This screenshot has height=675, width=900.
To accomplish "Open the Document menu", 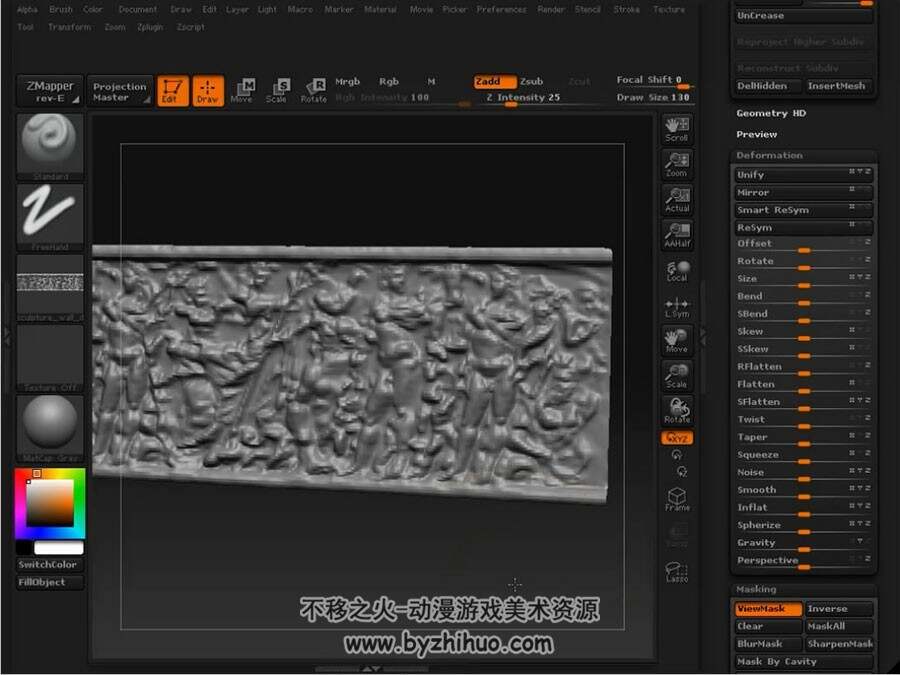I will [x=138, y=10].
